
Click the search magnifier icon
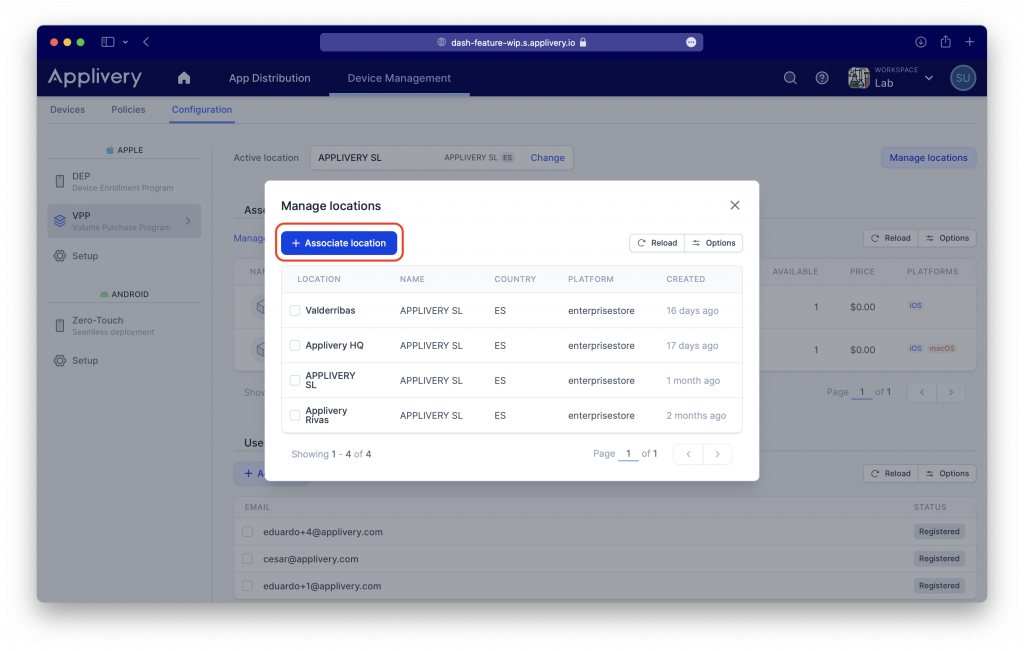point(790,78)
